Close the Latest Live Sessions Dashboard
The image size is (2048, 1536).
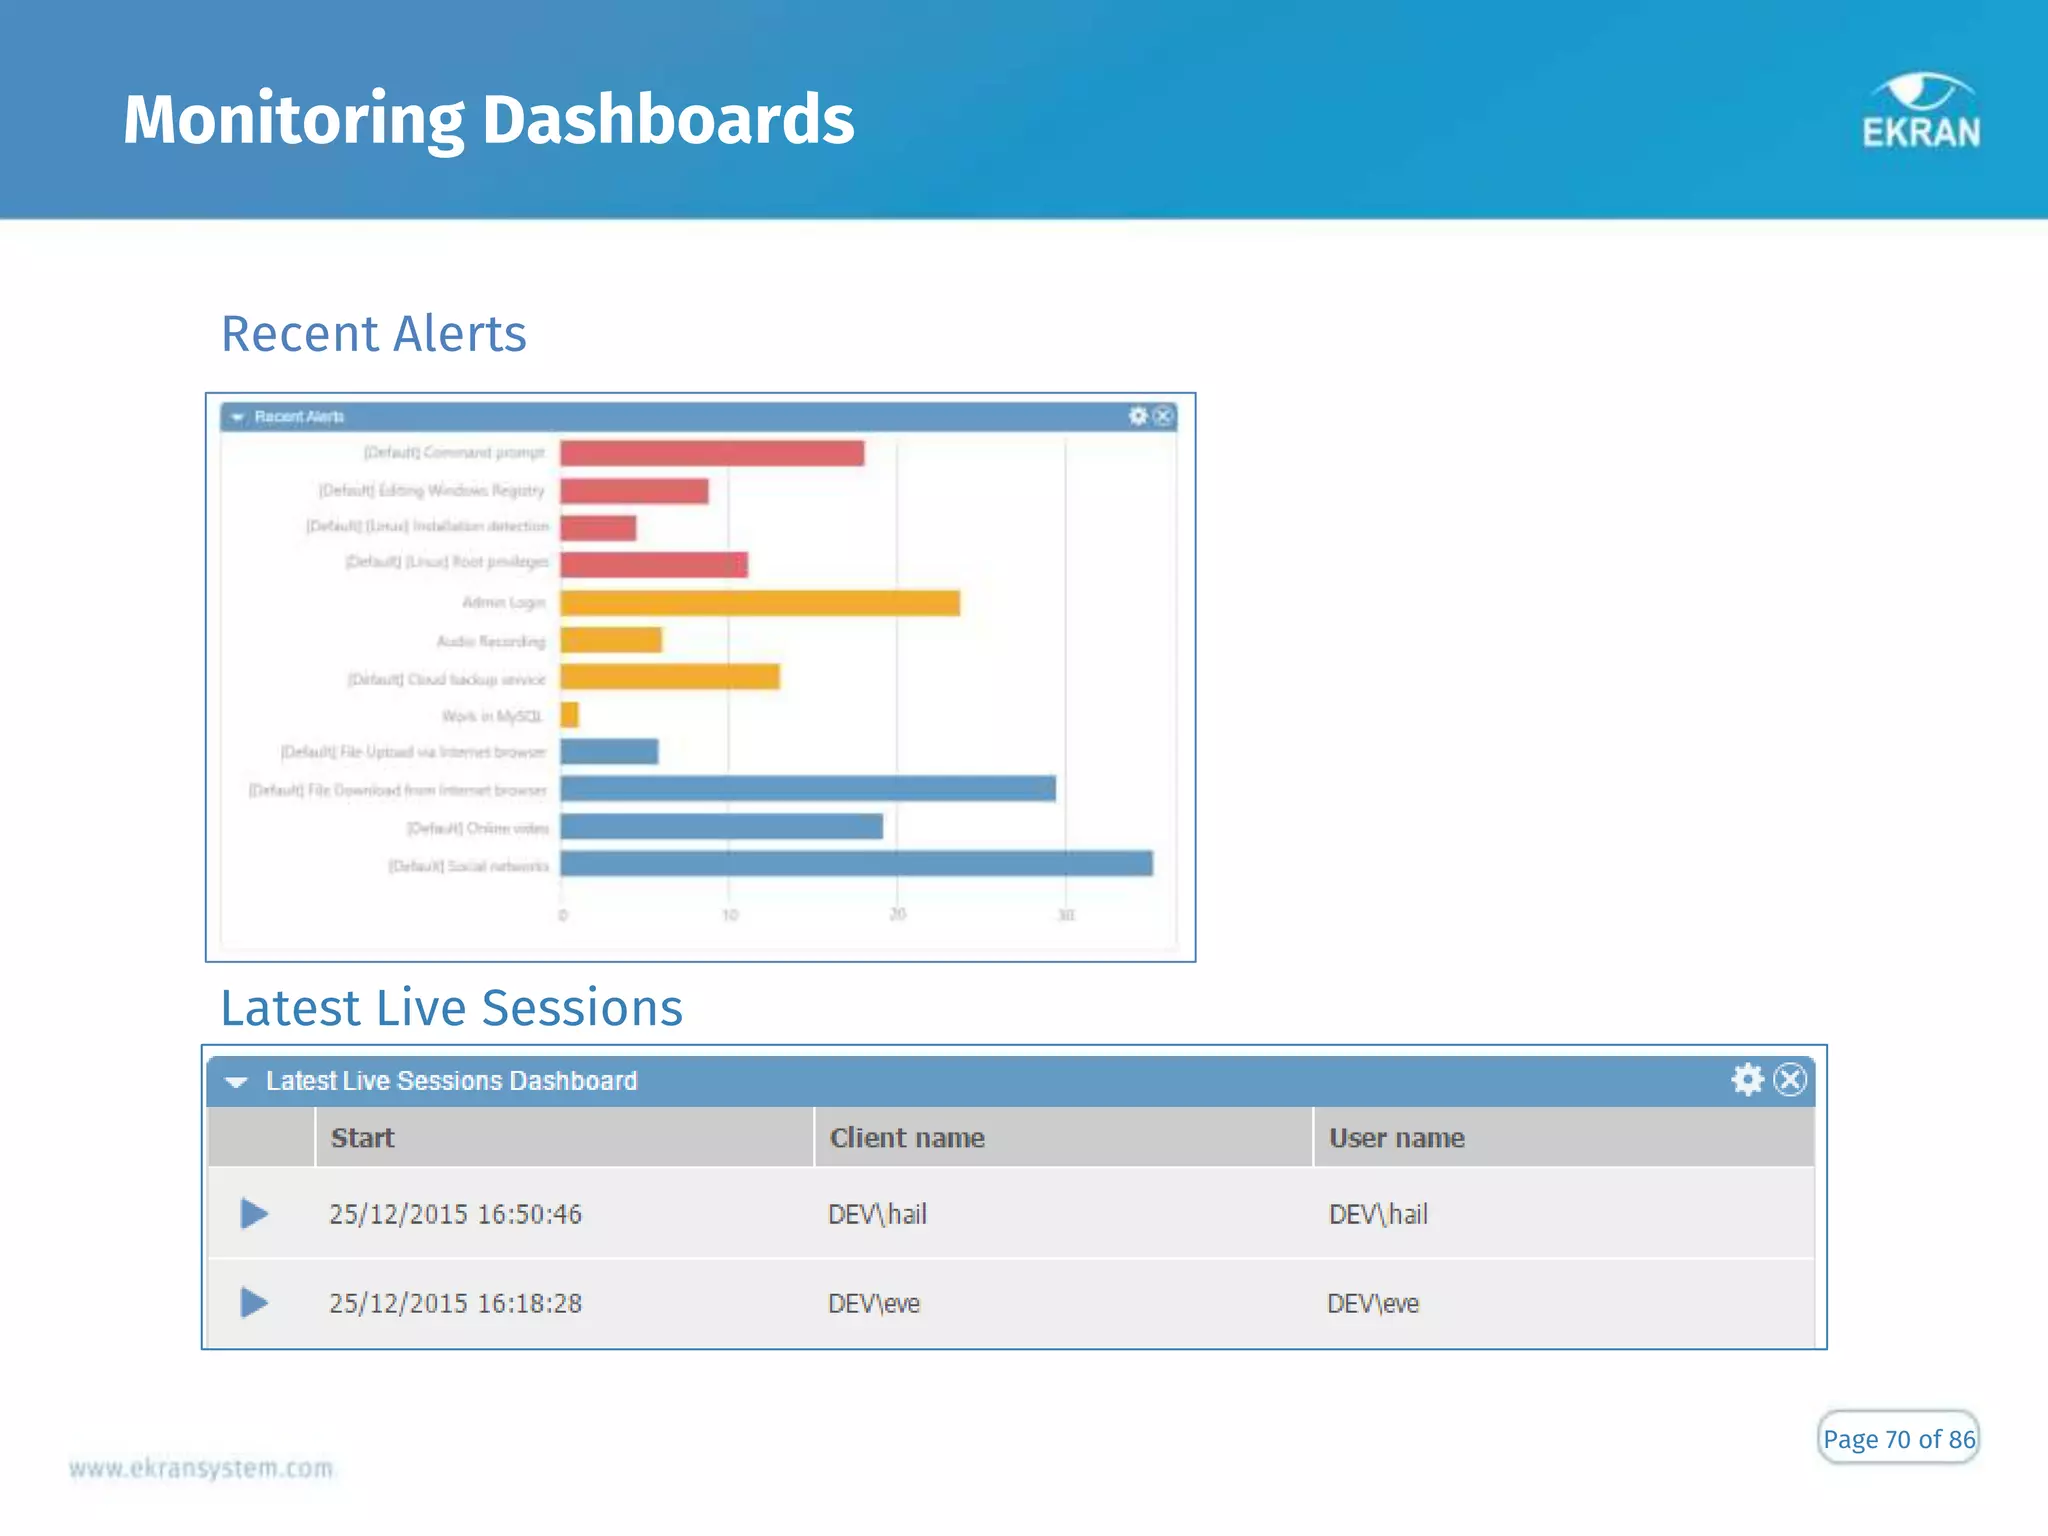(x=1790, y=1080)
